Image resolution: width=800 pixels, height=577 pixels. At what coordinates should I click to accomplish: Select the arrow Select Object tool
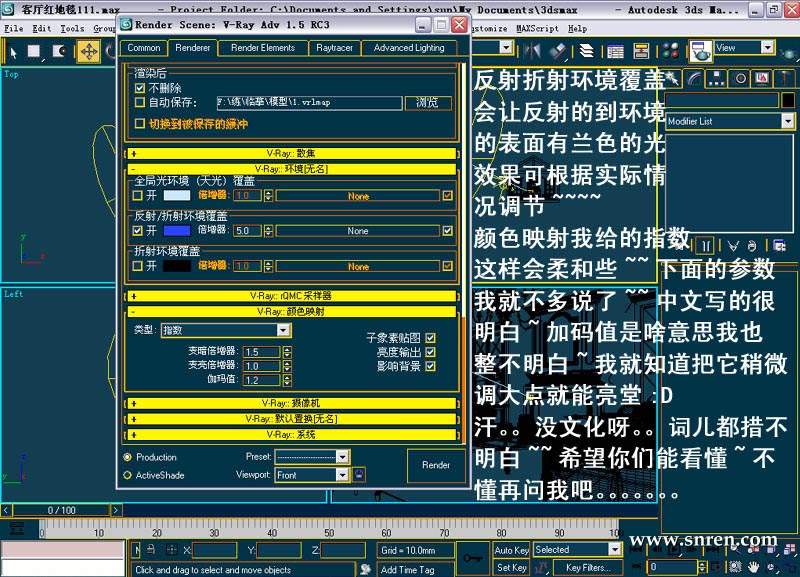click(14, 52)
